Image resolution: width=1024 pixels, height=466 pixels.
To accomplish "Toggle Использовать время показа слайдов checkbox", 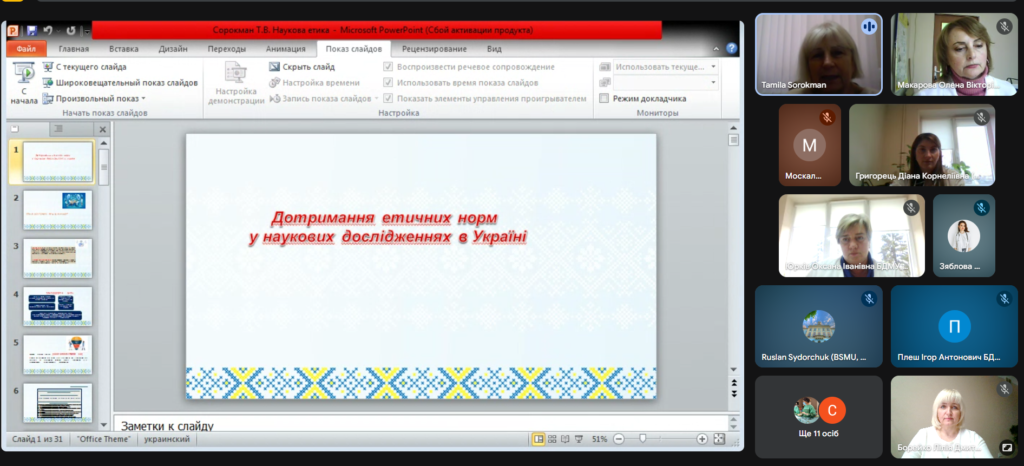I will 389,83.
